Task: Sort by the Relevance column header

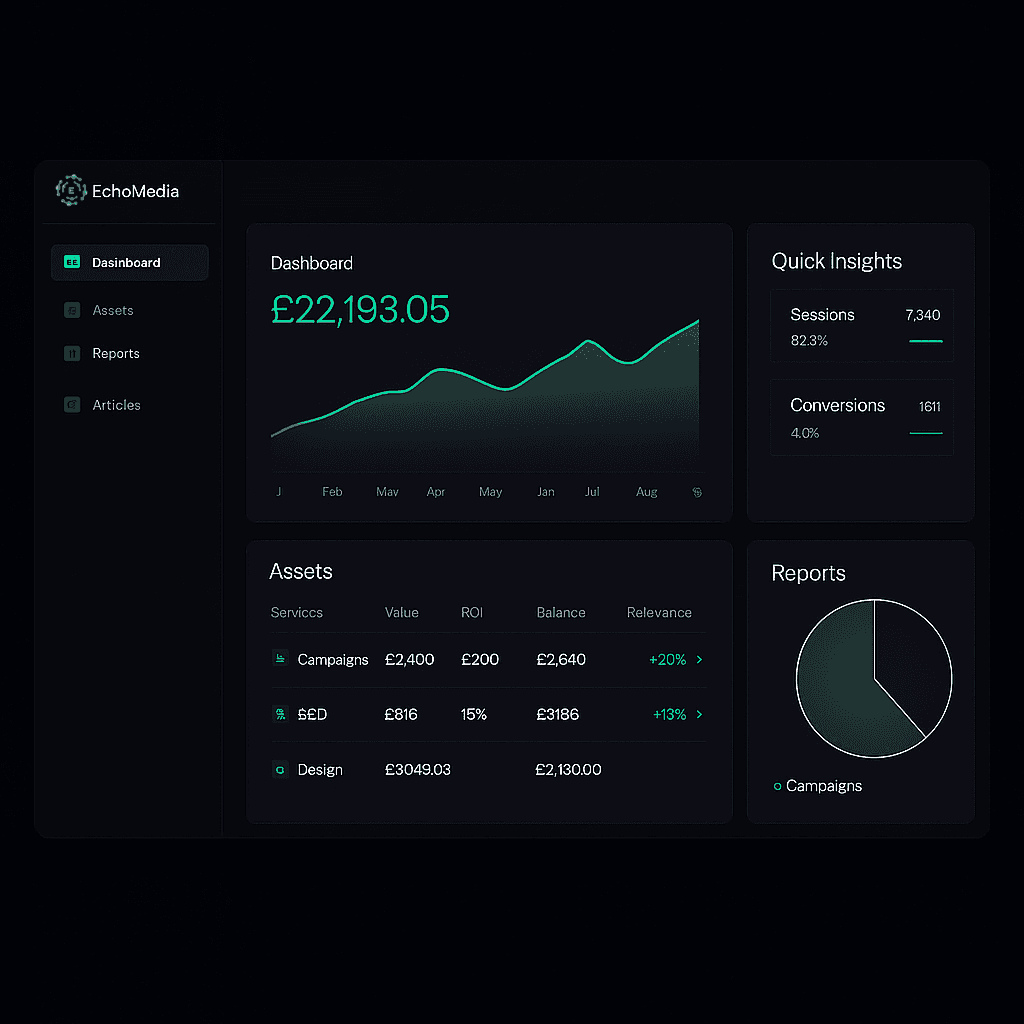Action: (659, 613)
